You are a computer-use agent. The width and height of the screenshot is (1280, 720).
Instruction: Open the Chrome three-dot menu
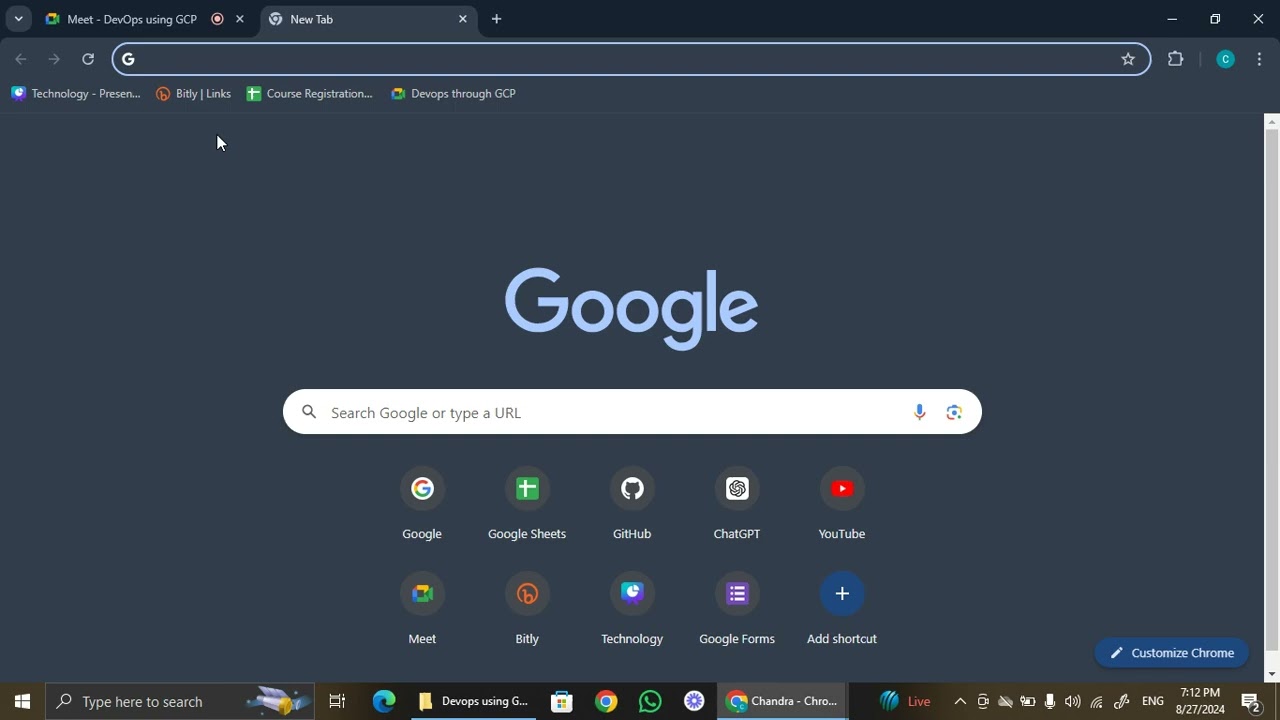1259,59
